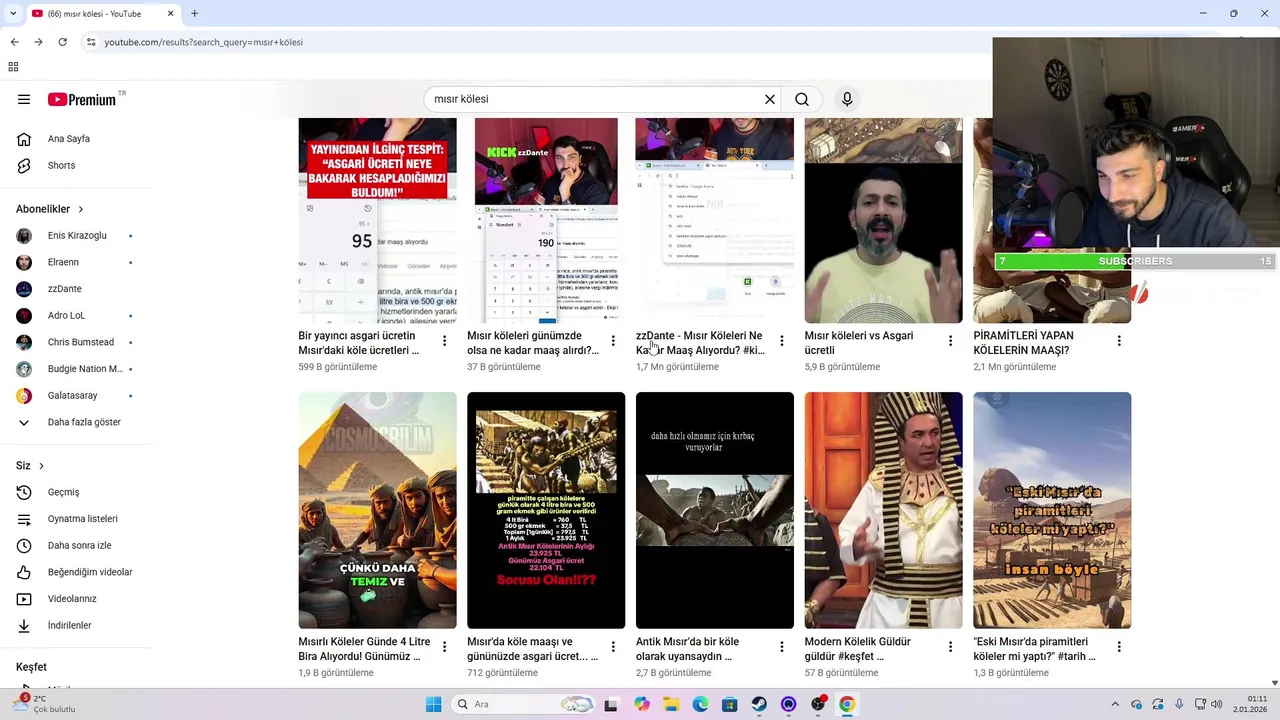Open the YouTube hamburger guide menu
The width and height of the screenshot is (1280, 720).
[24, 99]
